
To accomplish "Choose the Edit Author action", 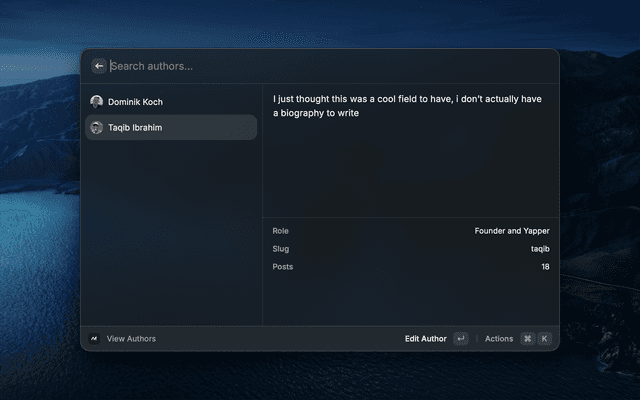I will (x=426, y=339).
